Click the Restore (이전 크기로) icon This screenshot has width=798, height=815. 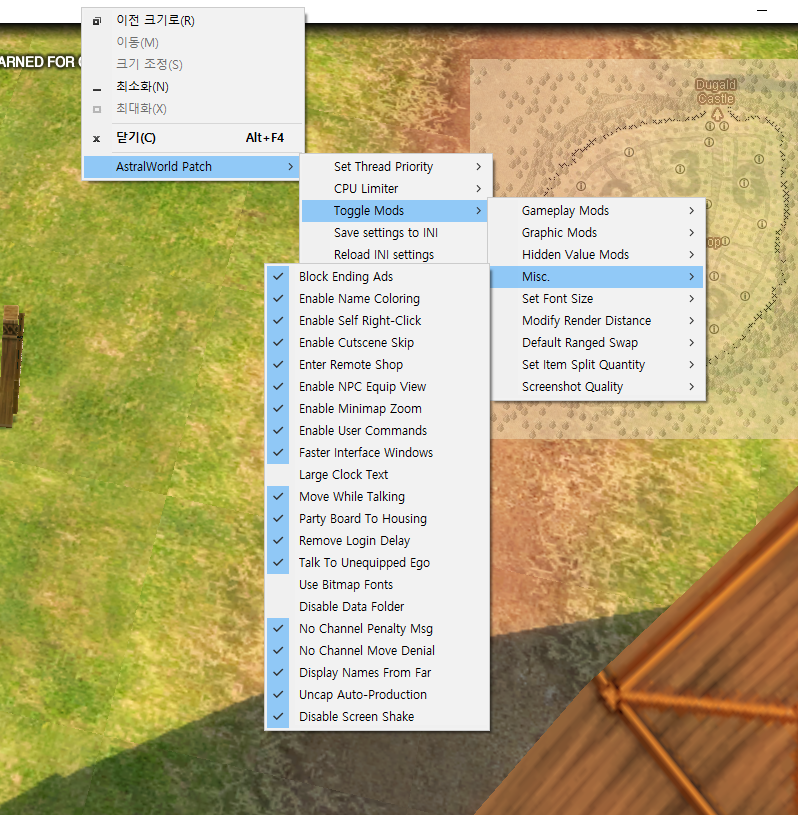tap(97, 21)
